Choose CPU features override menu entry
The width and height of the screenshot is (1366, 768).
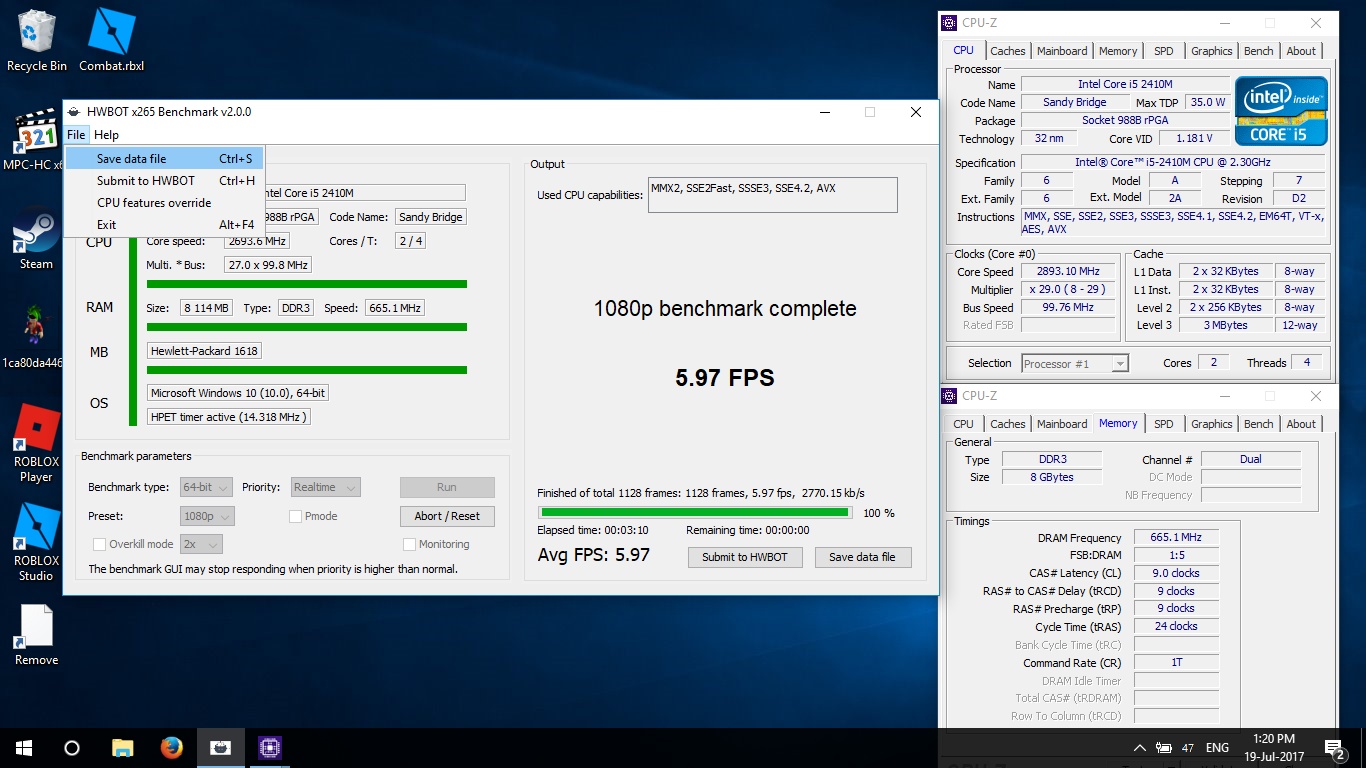pos(164,202)
